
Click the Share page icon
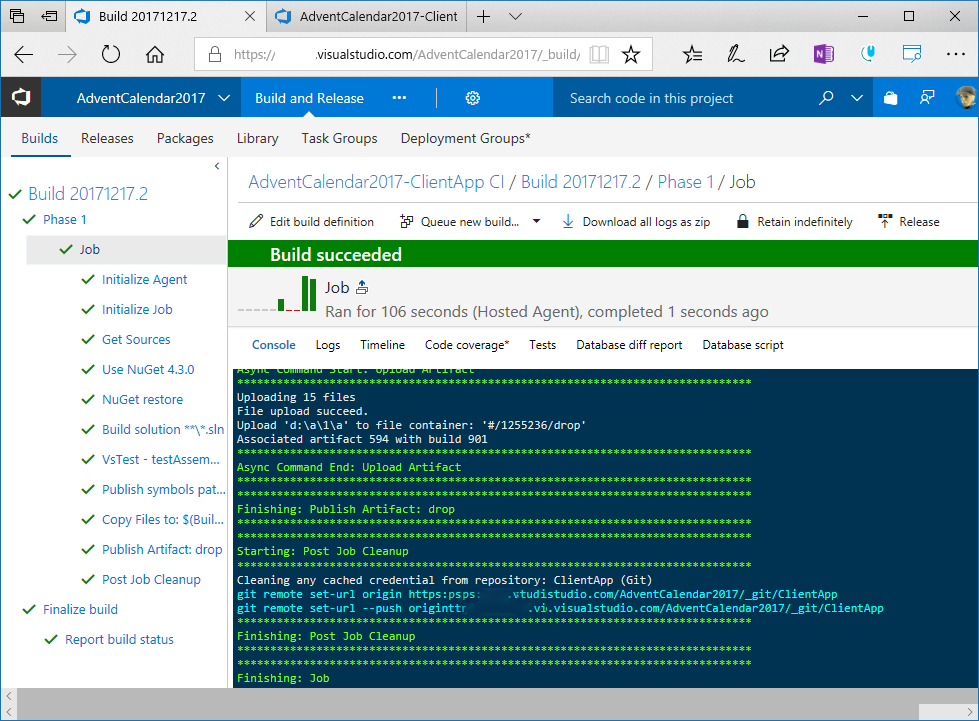point(779,54)
